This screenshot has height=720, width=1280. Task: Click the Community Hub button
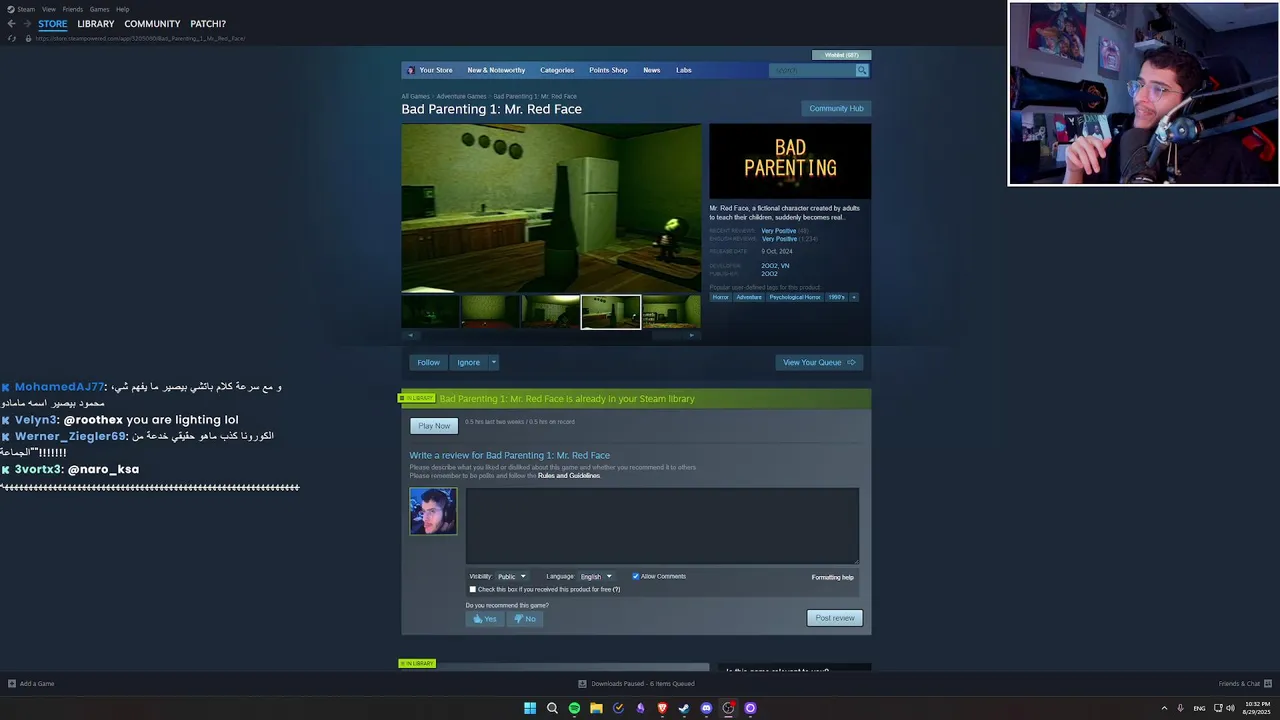point(836,108)
